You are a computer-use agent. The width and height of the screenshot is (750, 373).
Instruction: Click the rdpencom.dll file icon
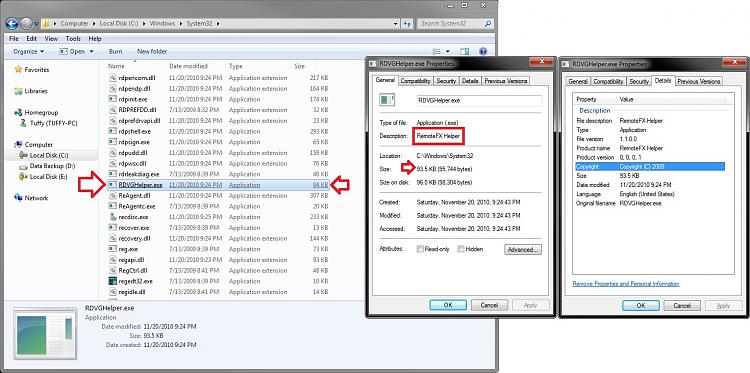112,77
